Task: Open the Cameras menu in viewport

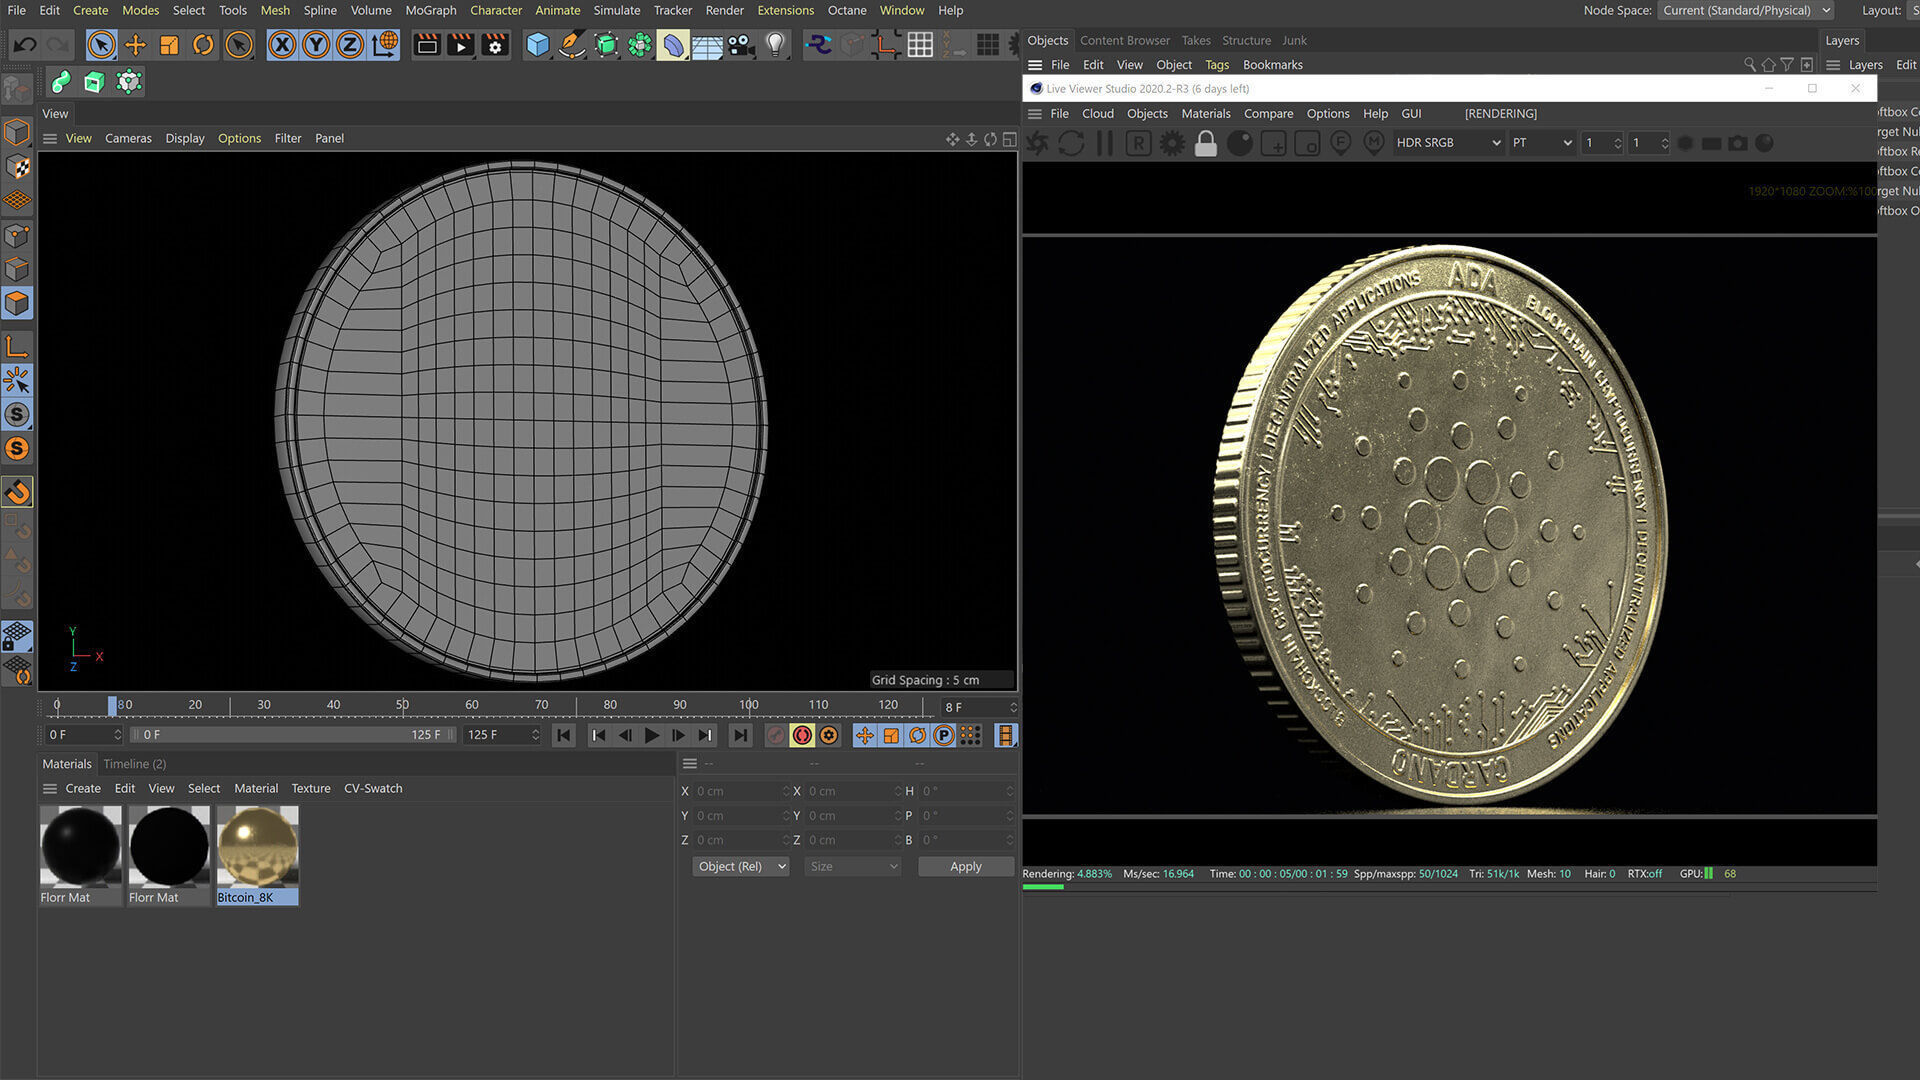Action: click(x=128, y=139)
